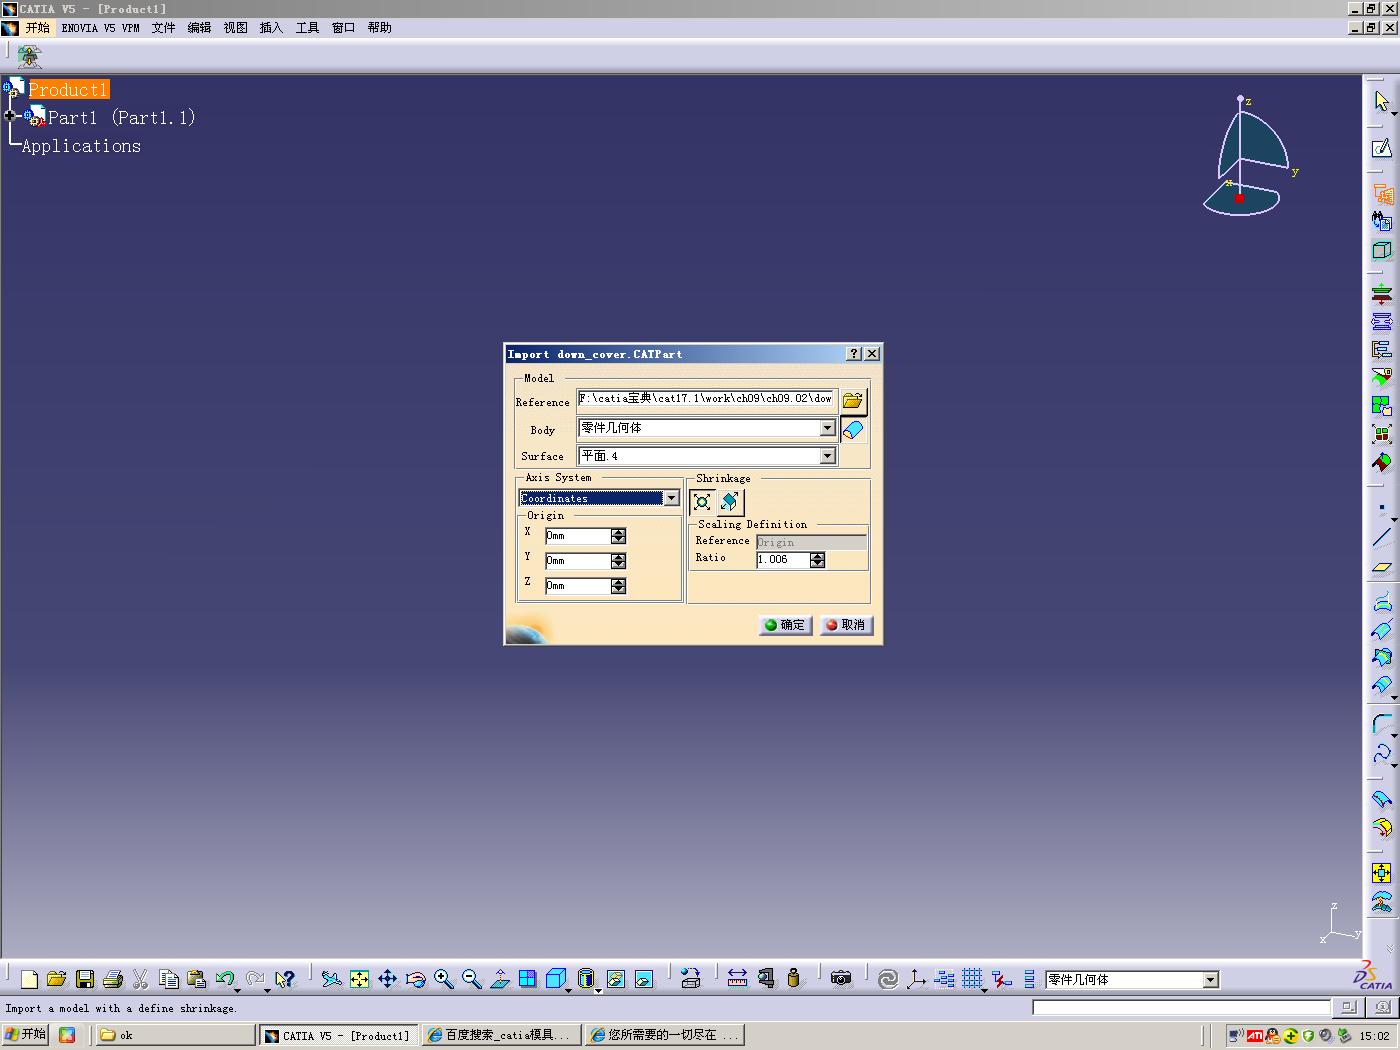
Task: Click the Fit All In icon
Action: coord(359,979)
